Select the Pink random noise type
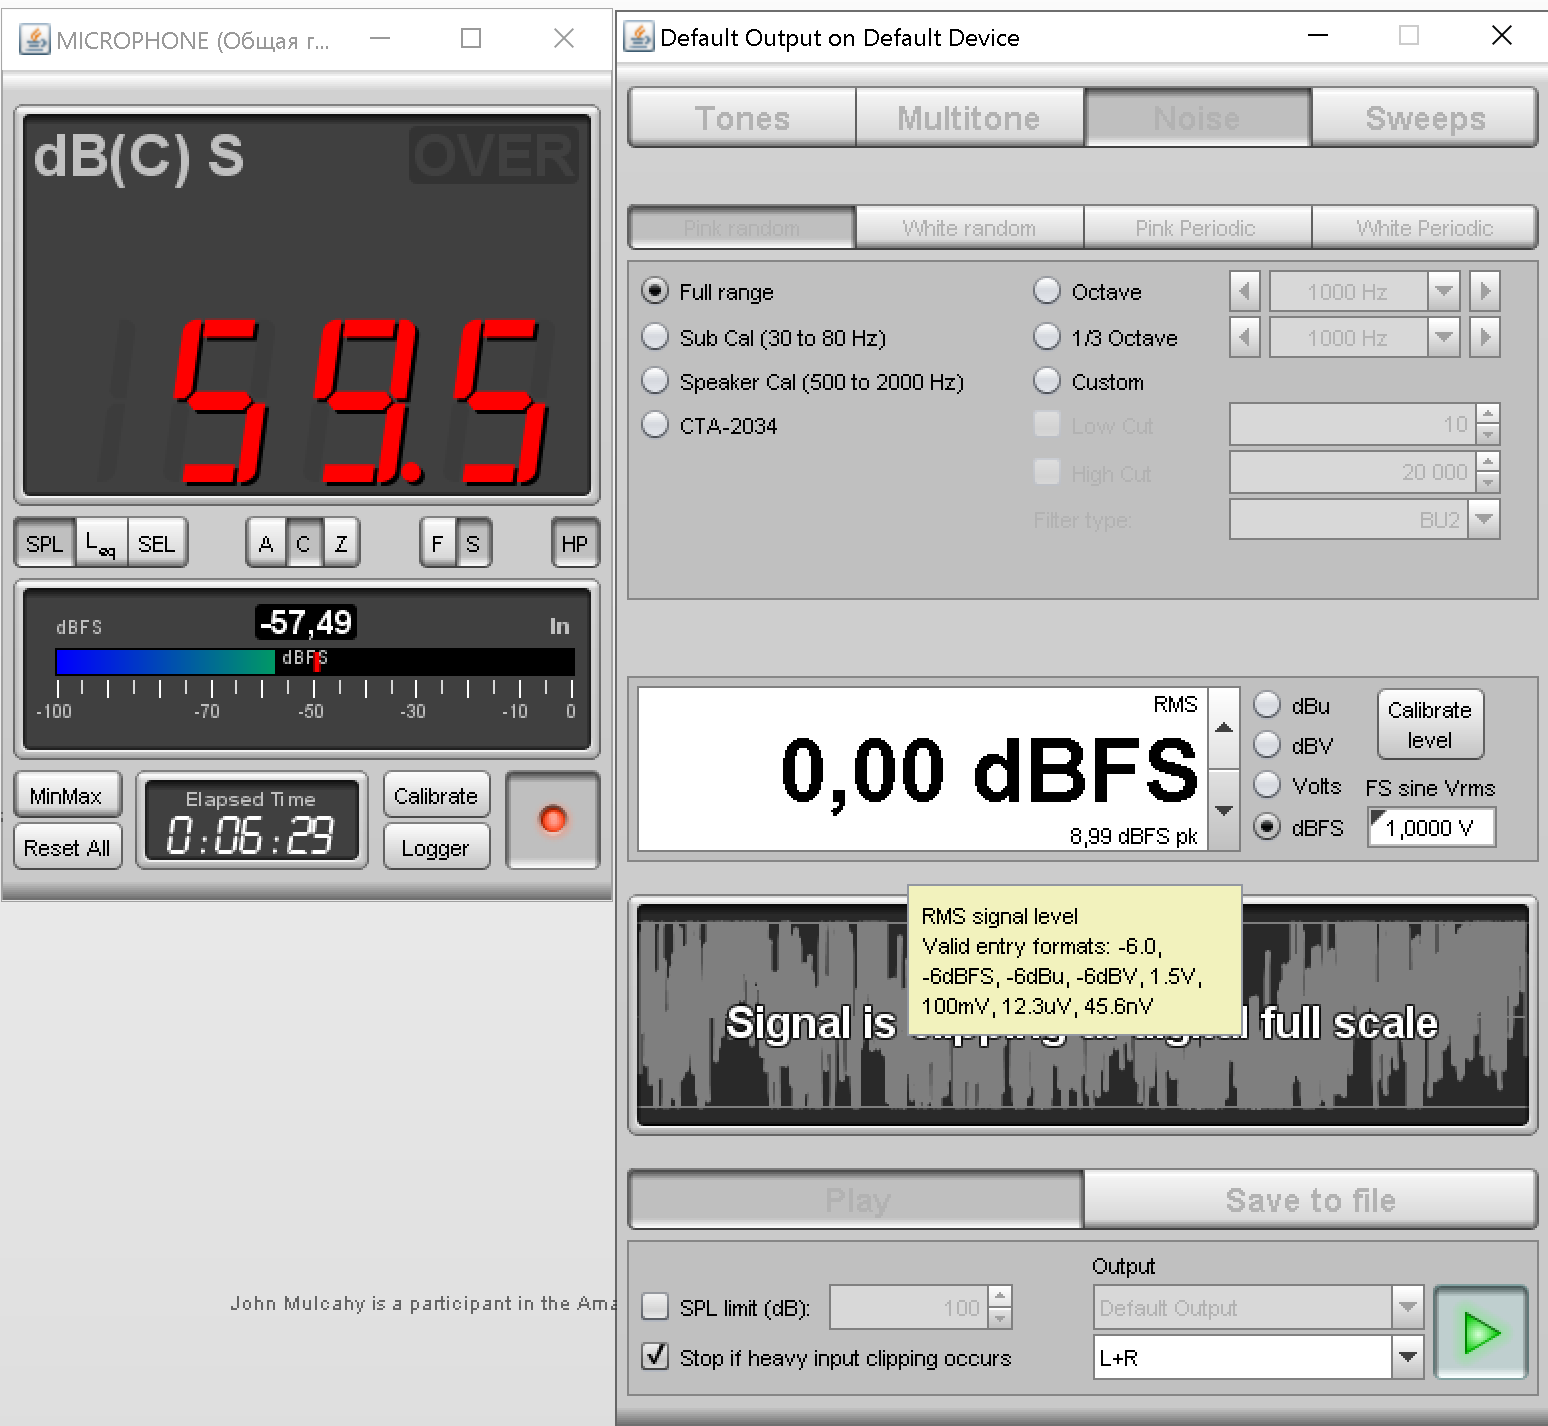Viewport: 1548px width, 1426px height. point(742,228)
